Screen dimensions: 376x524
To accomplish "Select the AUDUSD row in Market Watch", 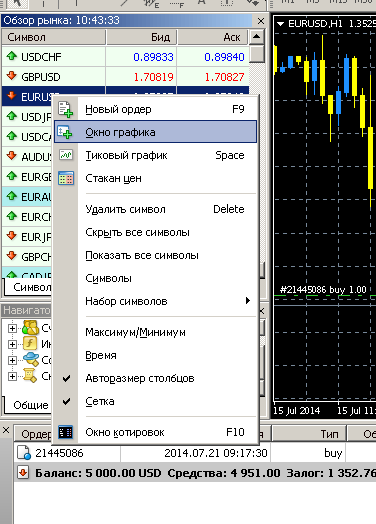I will click(x=27, y=156).
